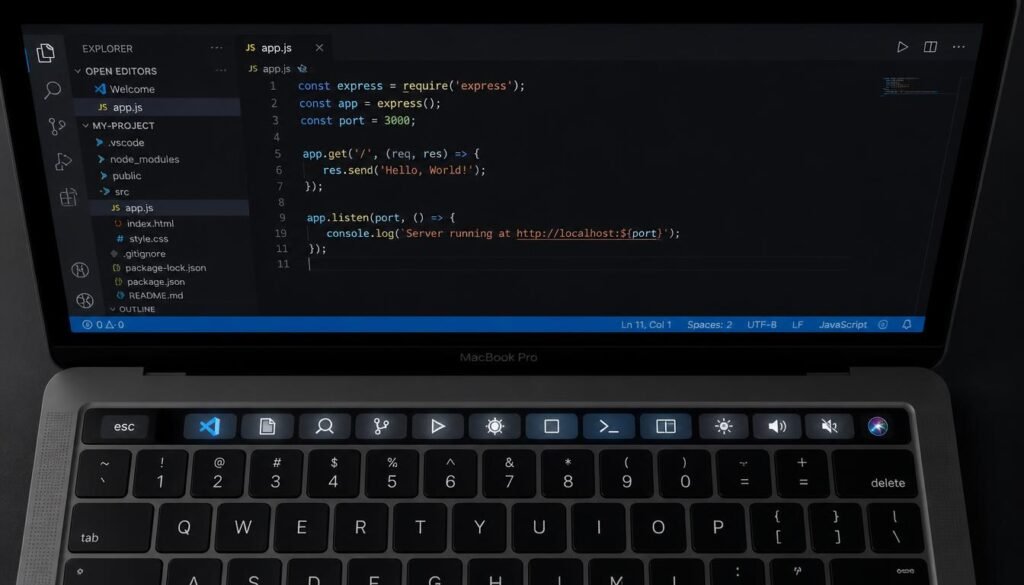Click 'res.send' on code line 6
This screenshot has height=585, width=1024.
348,170
